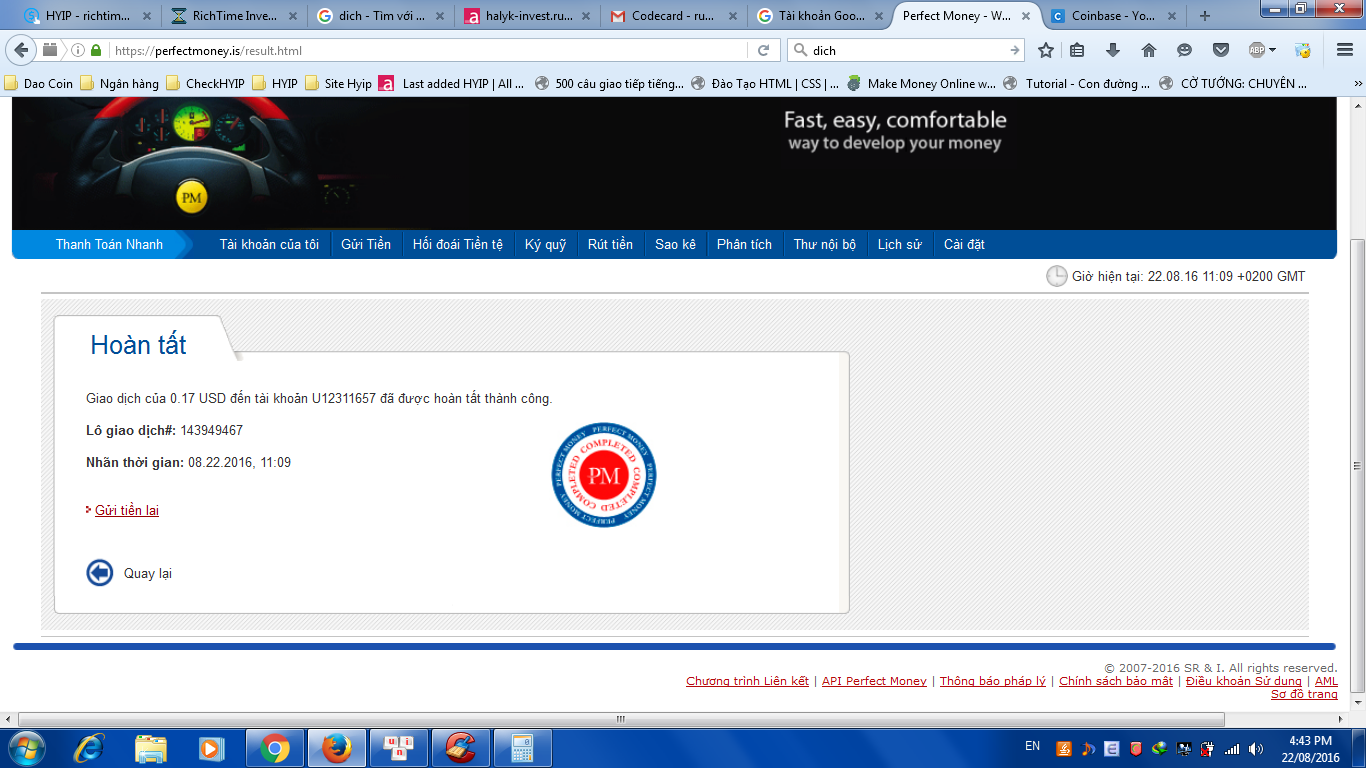Open the Windows Start menu
This screenshot has height=768, width=1366.
27,748
